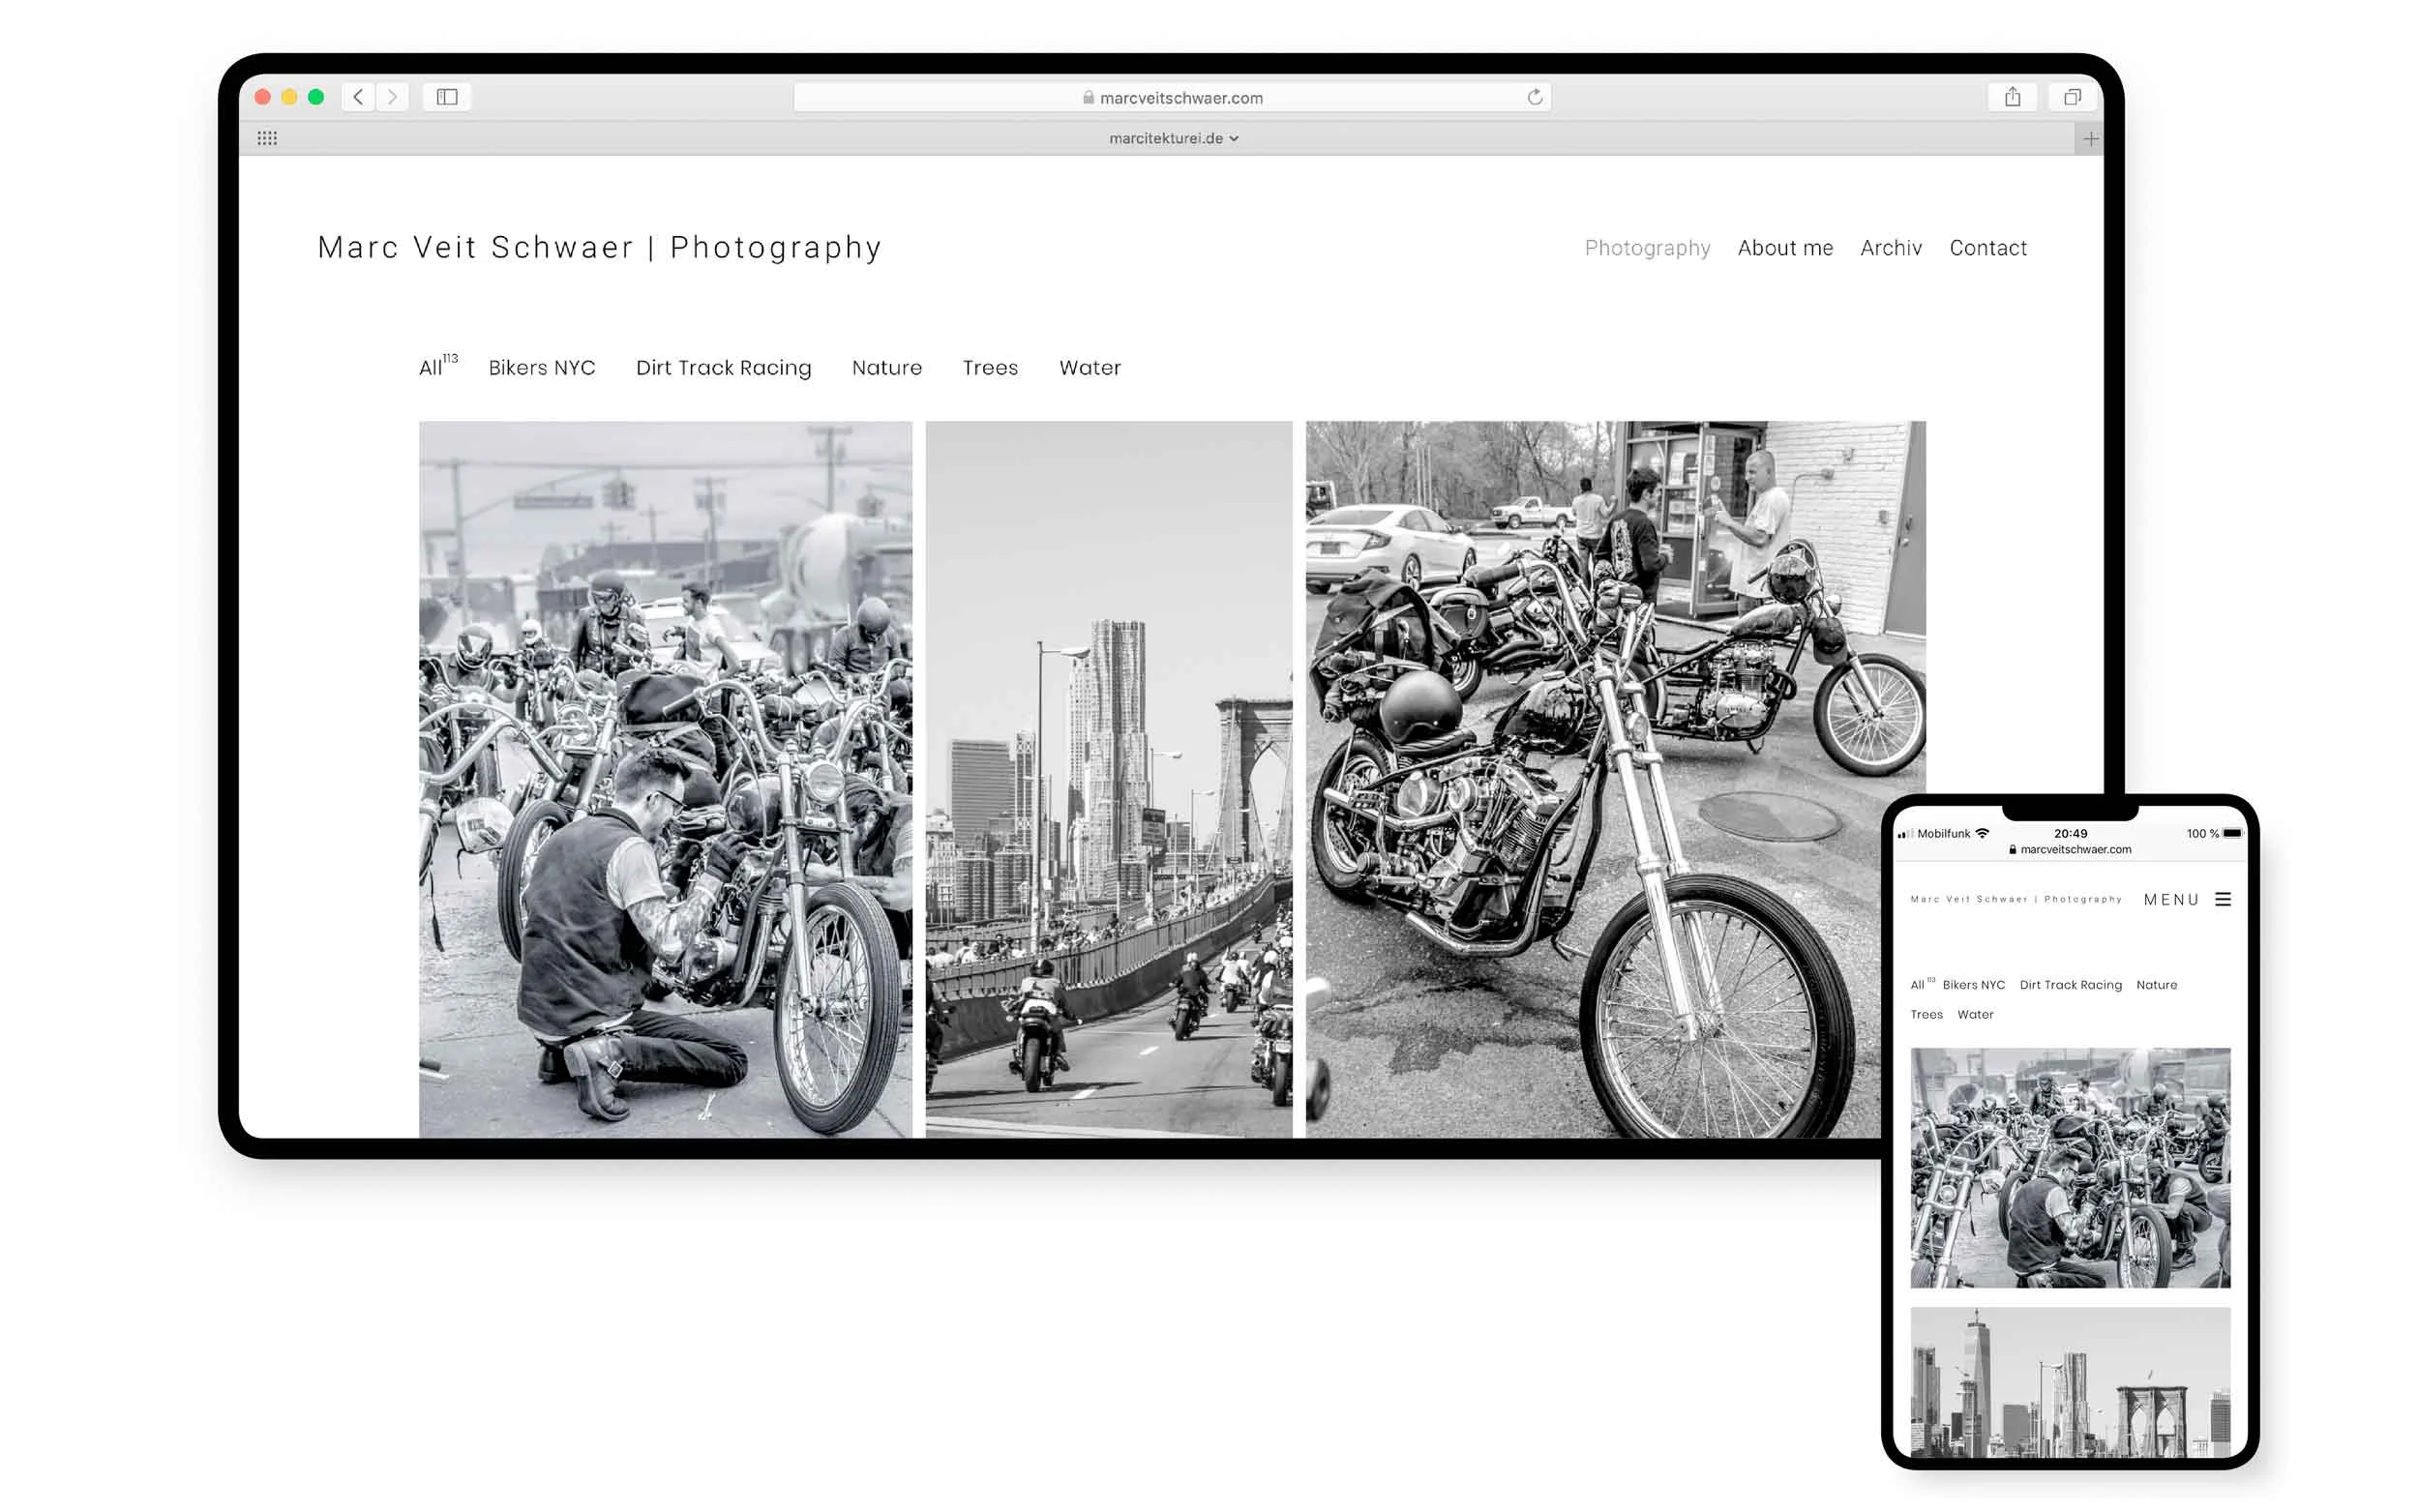Expand the marcitekturei.de tab chevron
Screen dimensions: 2419x1512
pos(1233,138)
